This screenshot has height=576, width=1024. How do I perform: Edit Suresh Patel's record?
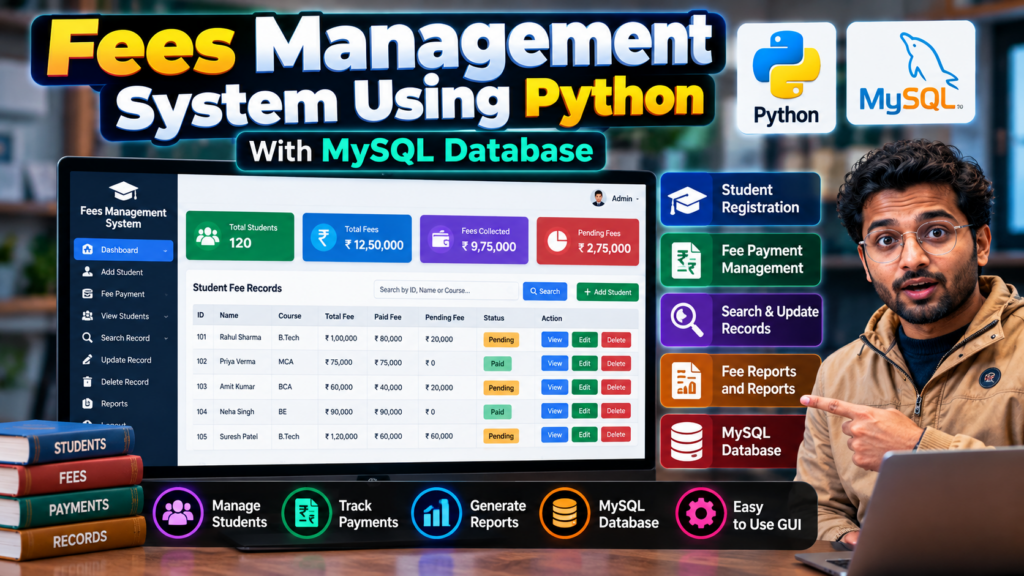584,434
